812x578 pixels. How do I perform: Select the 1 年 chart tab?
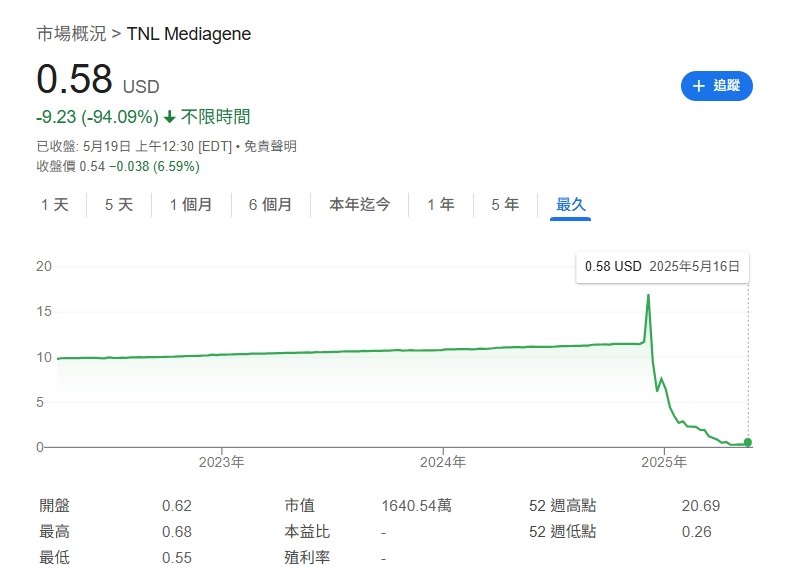point(441,205)
